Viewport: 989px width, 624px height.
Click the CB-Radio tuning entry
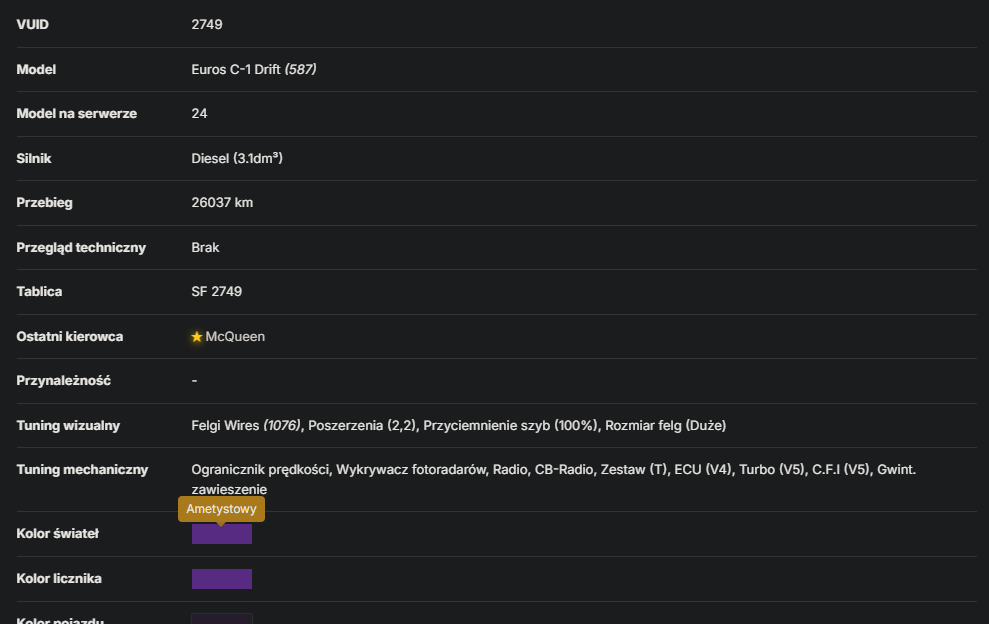[564, 469]
